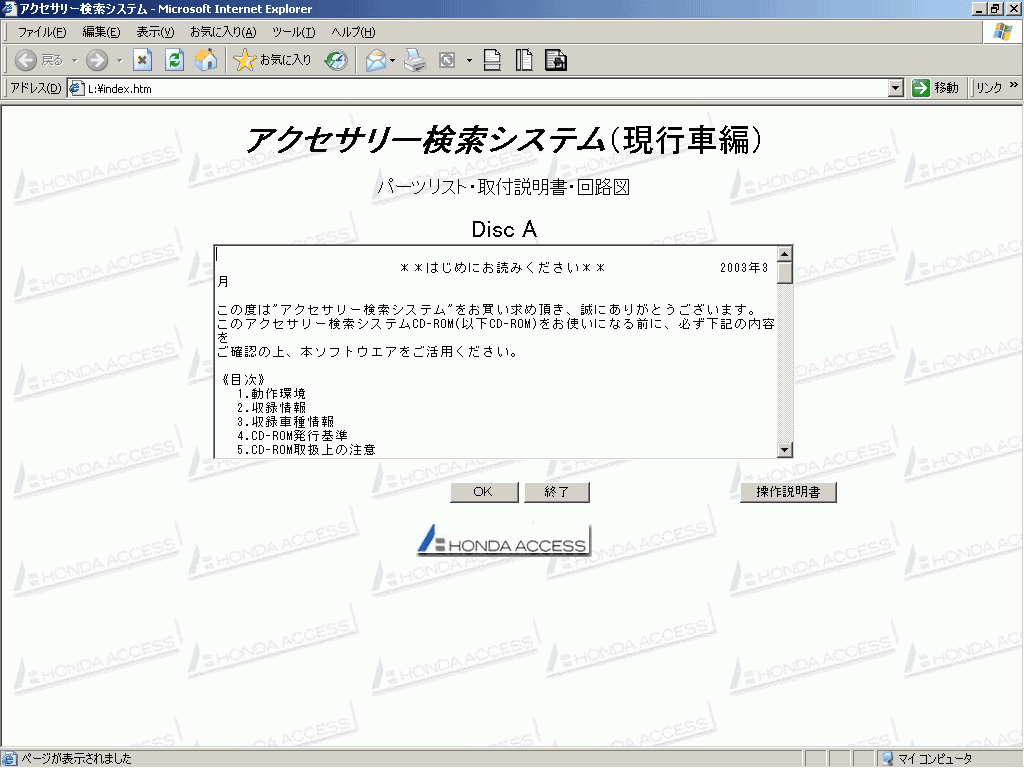This screenshot has width=1024, height=768.
Task: Open the 操作説明書 manual button
Action: [x=788, y=492]
